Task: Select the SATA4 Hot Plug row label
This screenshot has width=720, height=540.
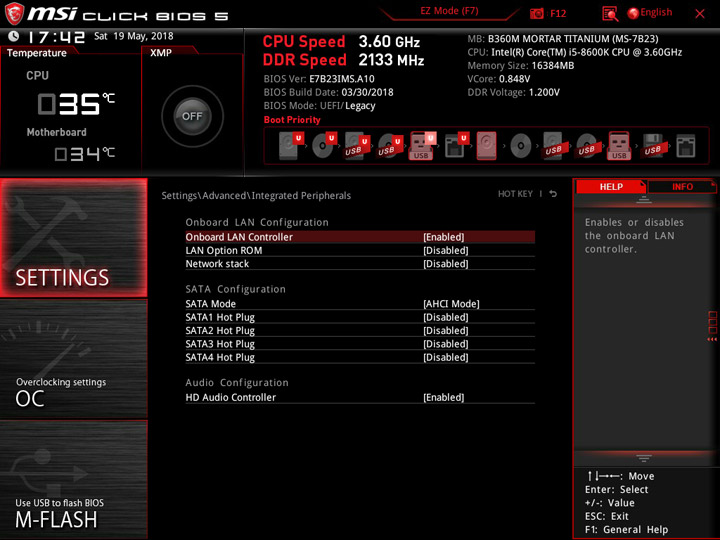Action: 220,357
